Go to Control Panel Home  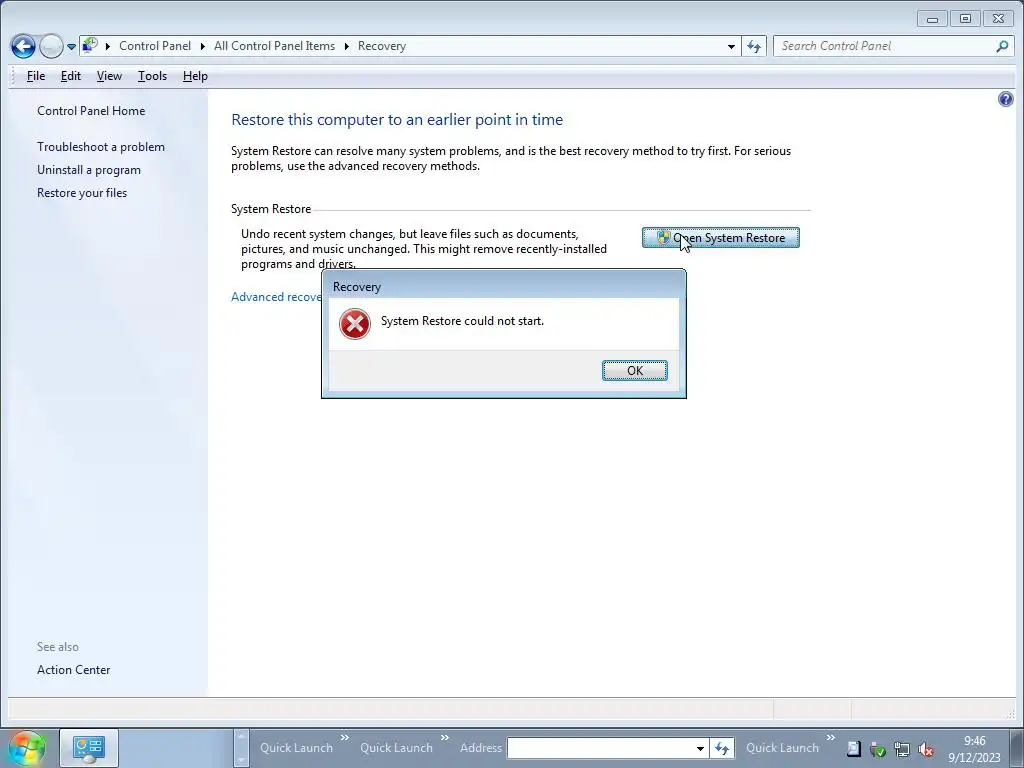91,110
